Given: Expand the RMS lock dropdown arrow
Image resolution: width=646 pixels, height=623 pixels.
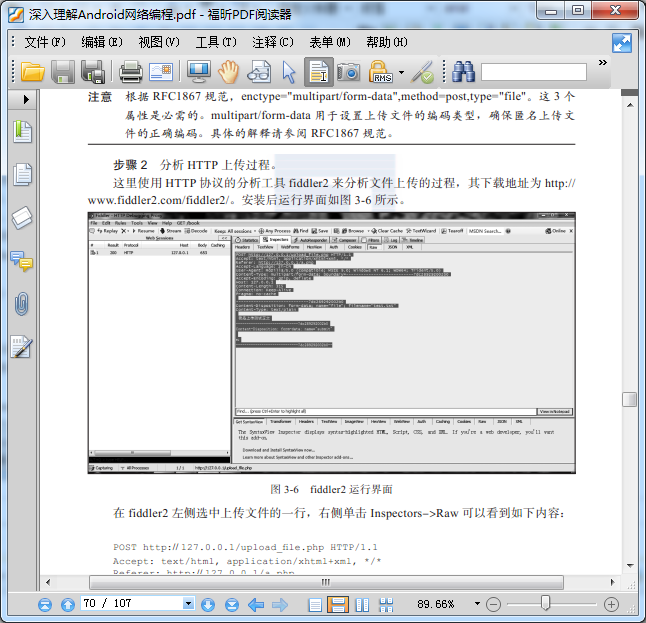Looking at the screenshot, I should point(401,73).
